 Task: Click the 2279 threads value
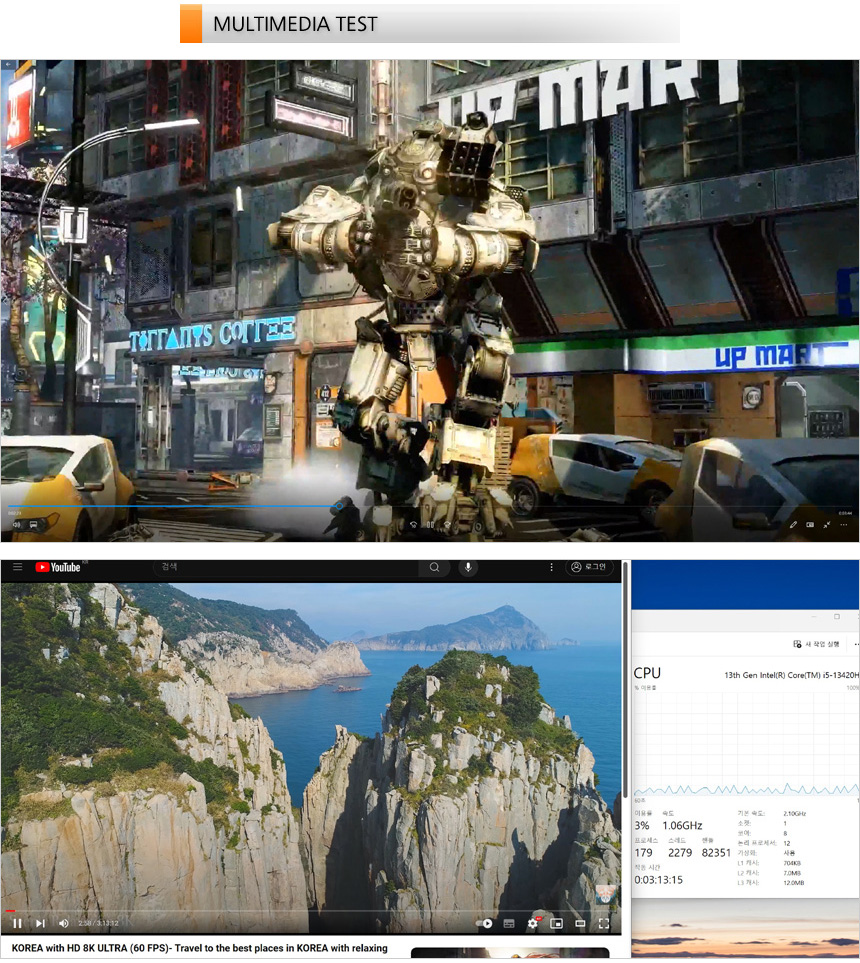pyautogui.click(x=679, y=852)
